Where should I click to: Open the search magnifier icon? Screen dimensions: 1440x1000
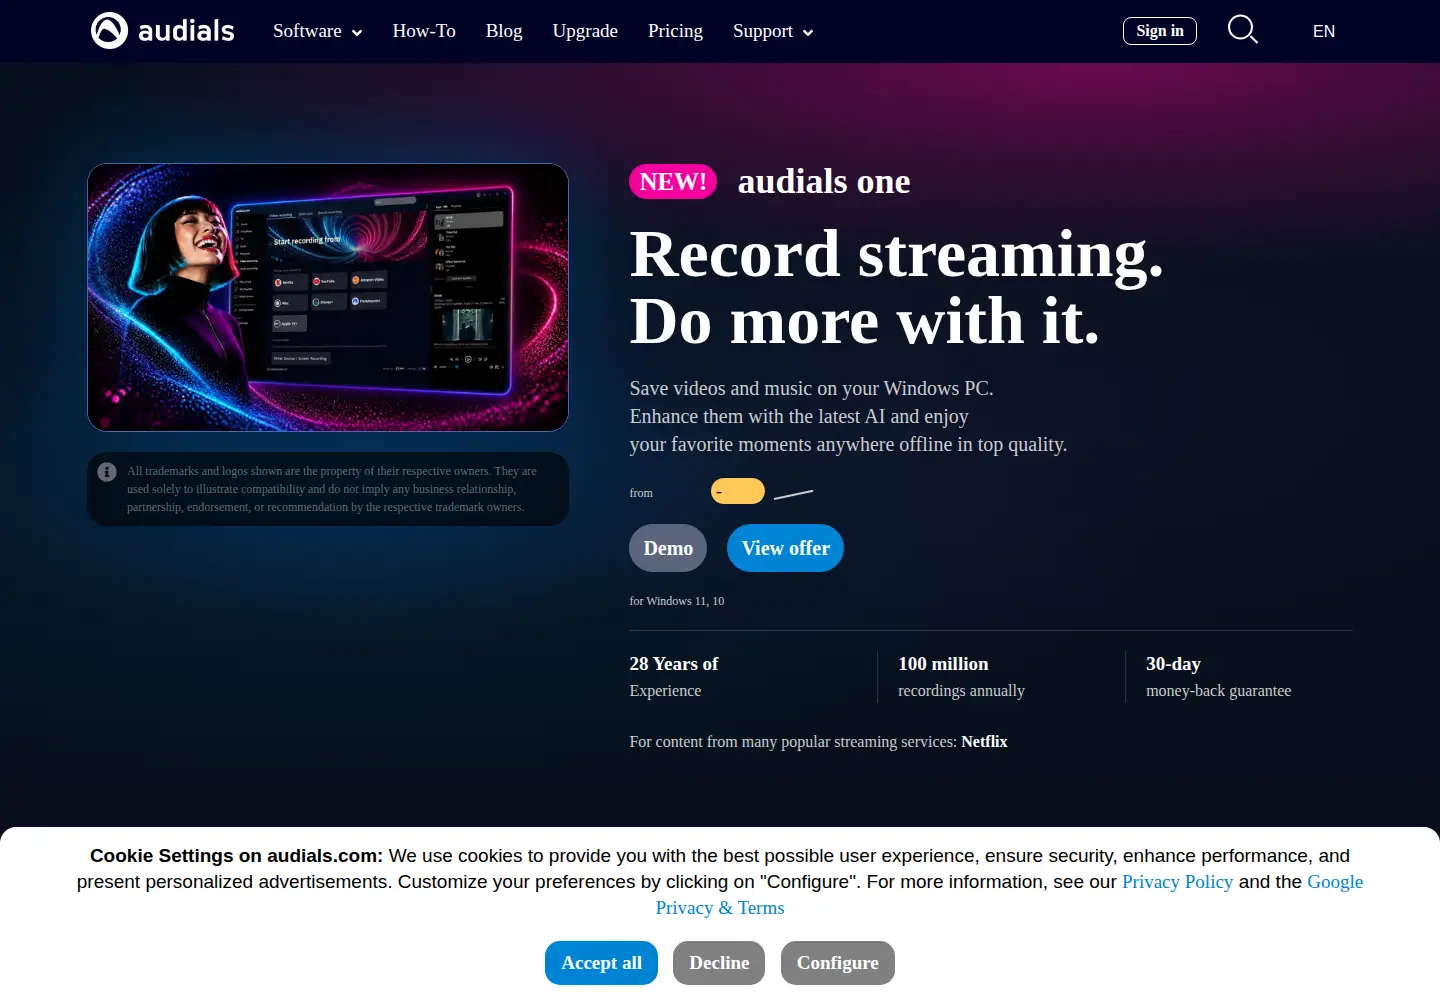click(1242, 30)
